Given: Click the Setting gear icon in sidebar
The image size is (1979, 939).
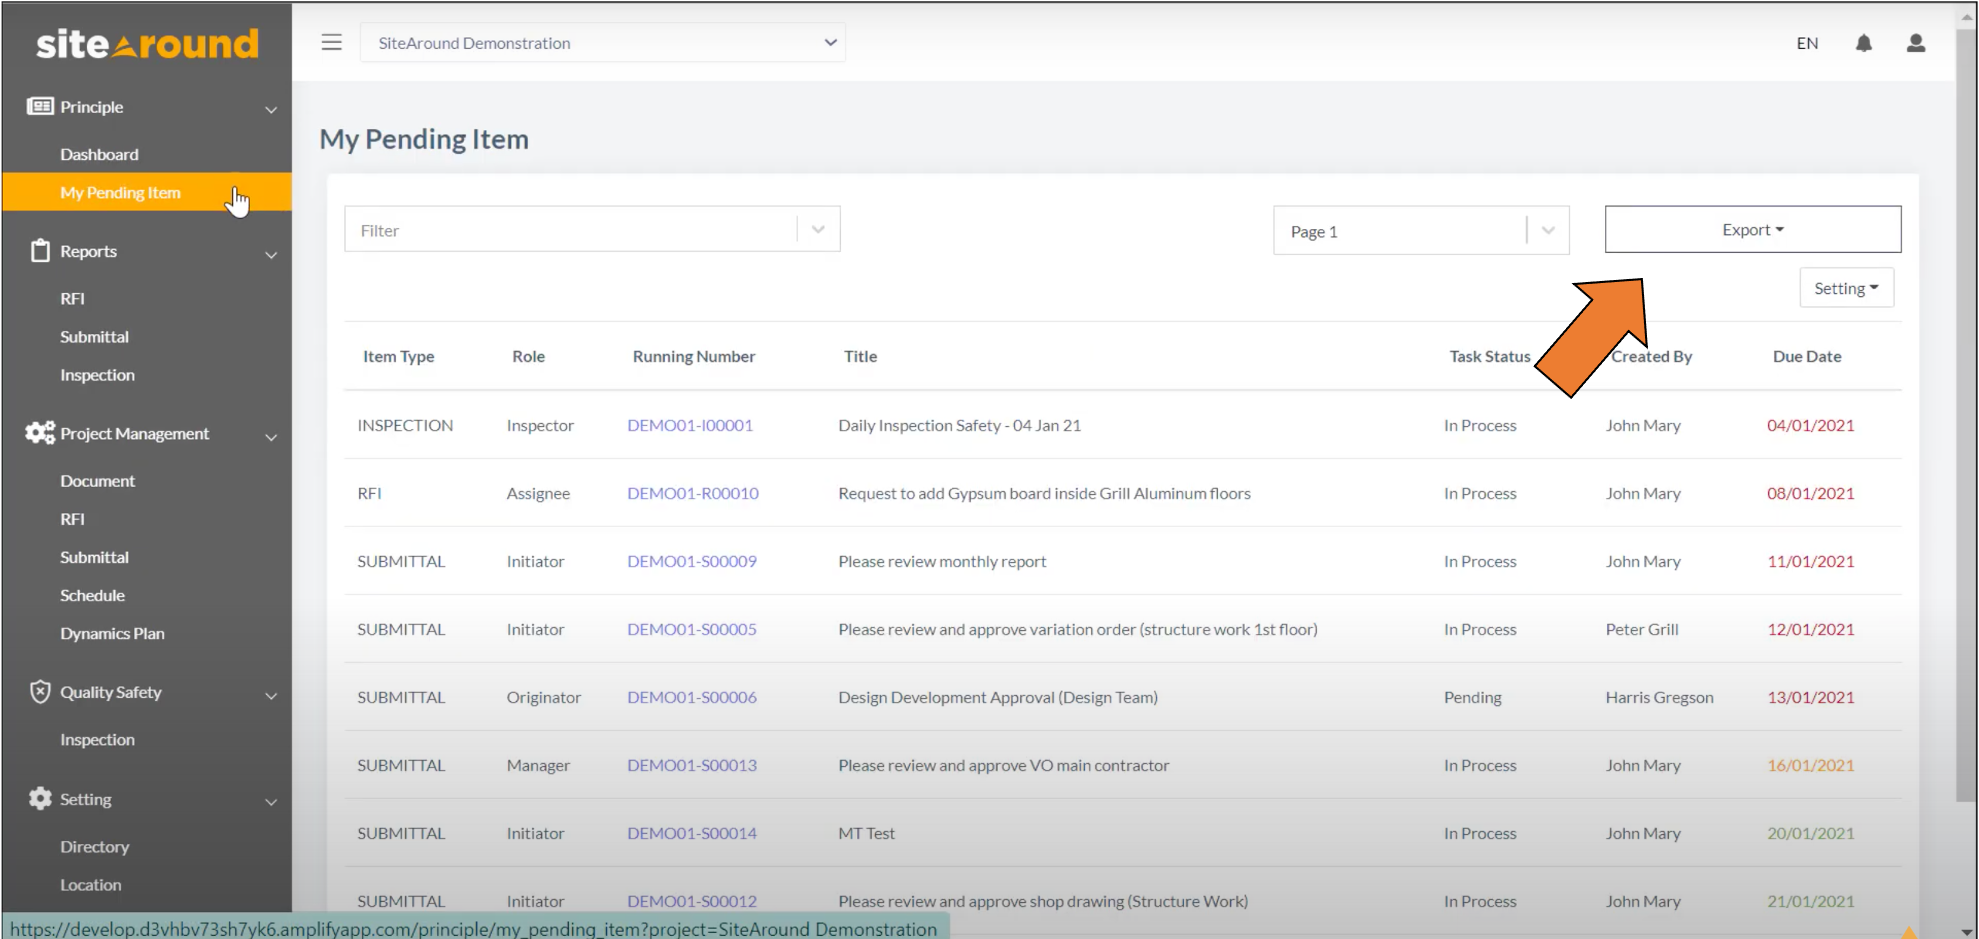Looking at the screenshot, I should pos(40,799).
